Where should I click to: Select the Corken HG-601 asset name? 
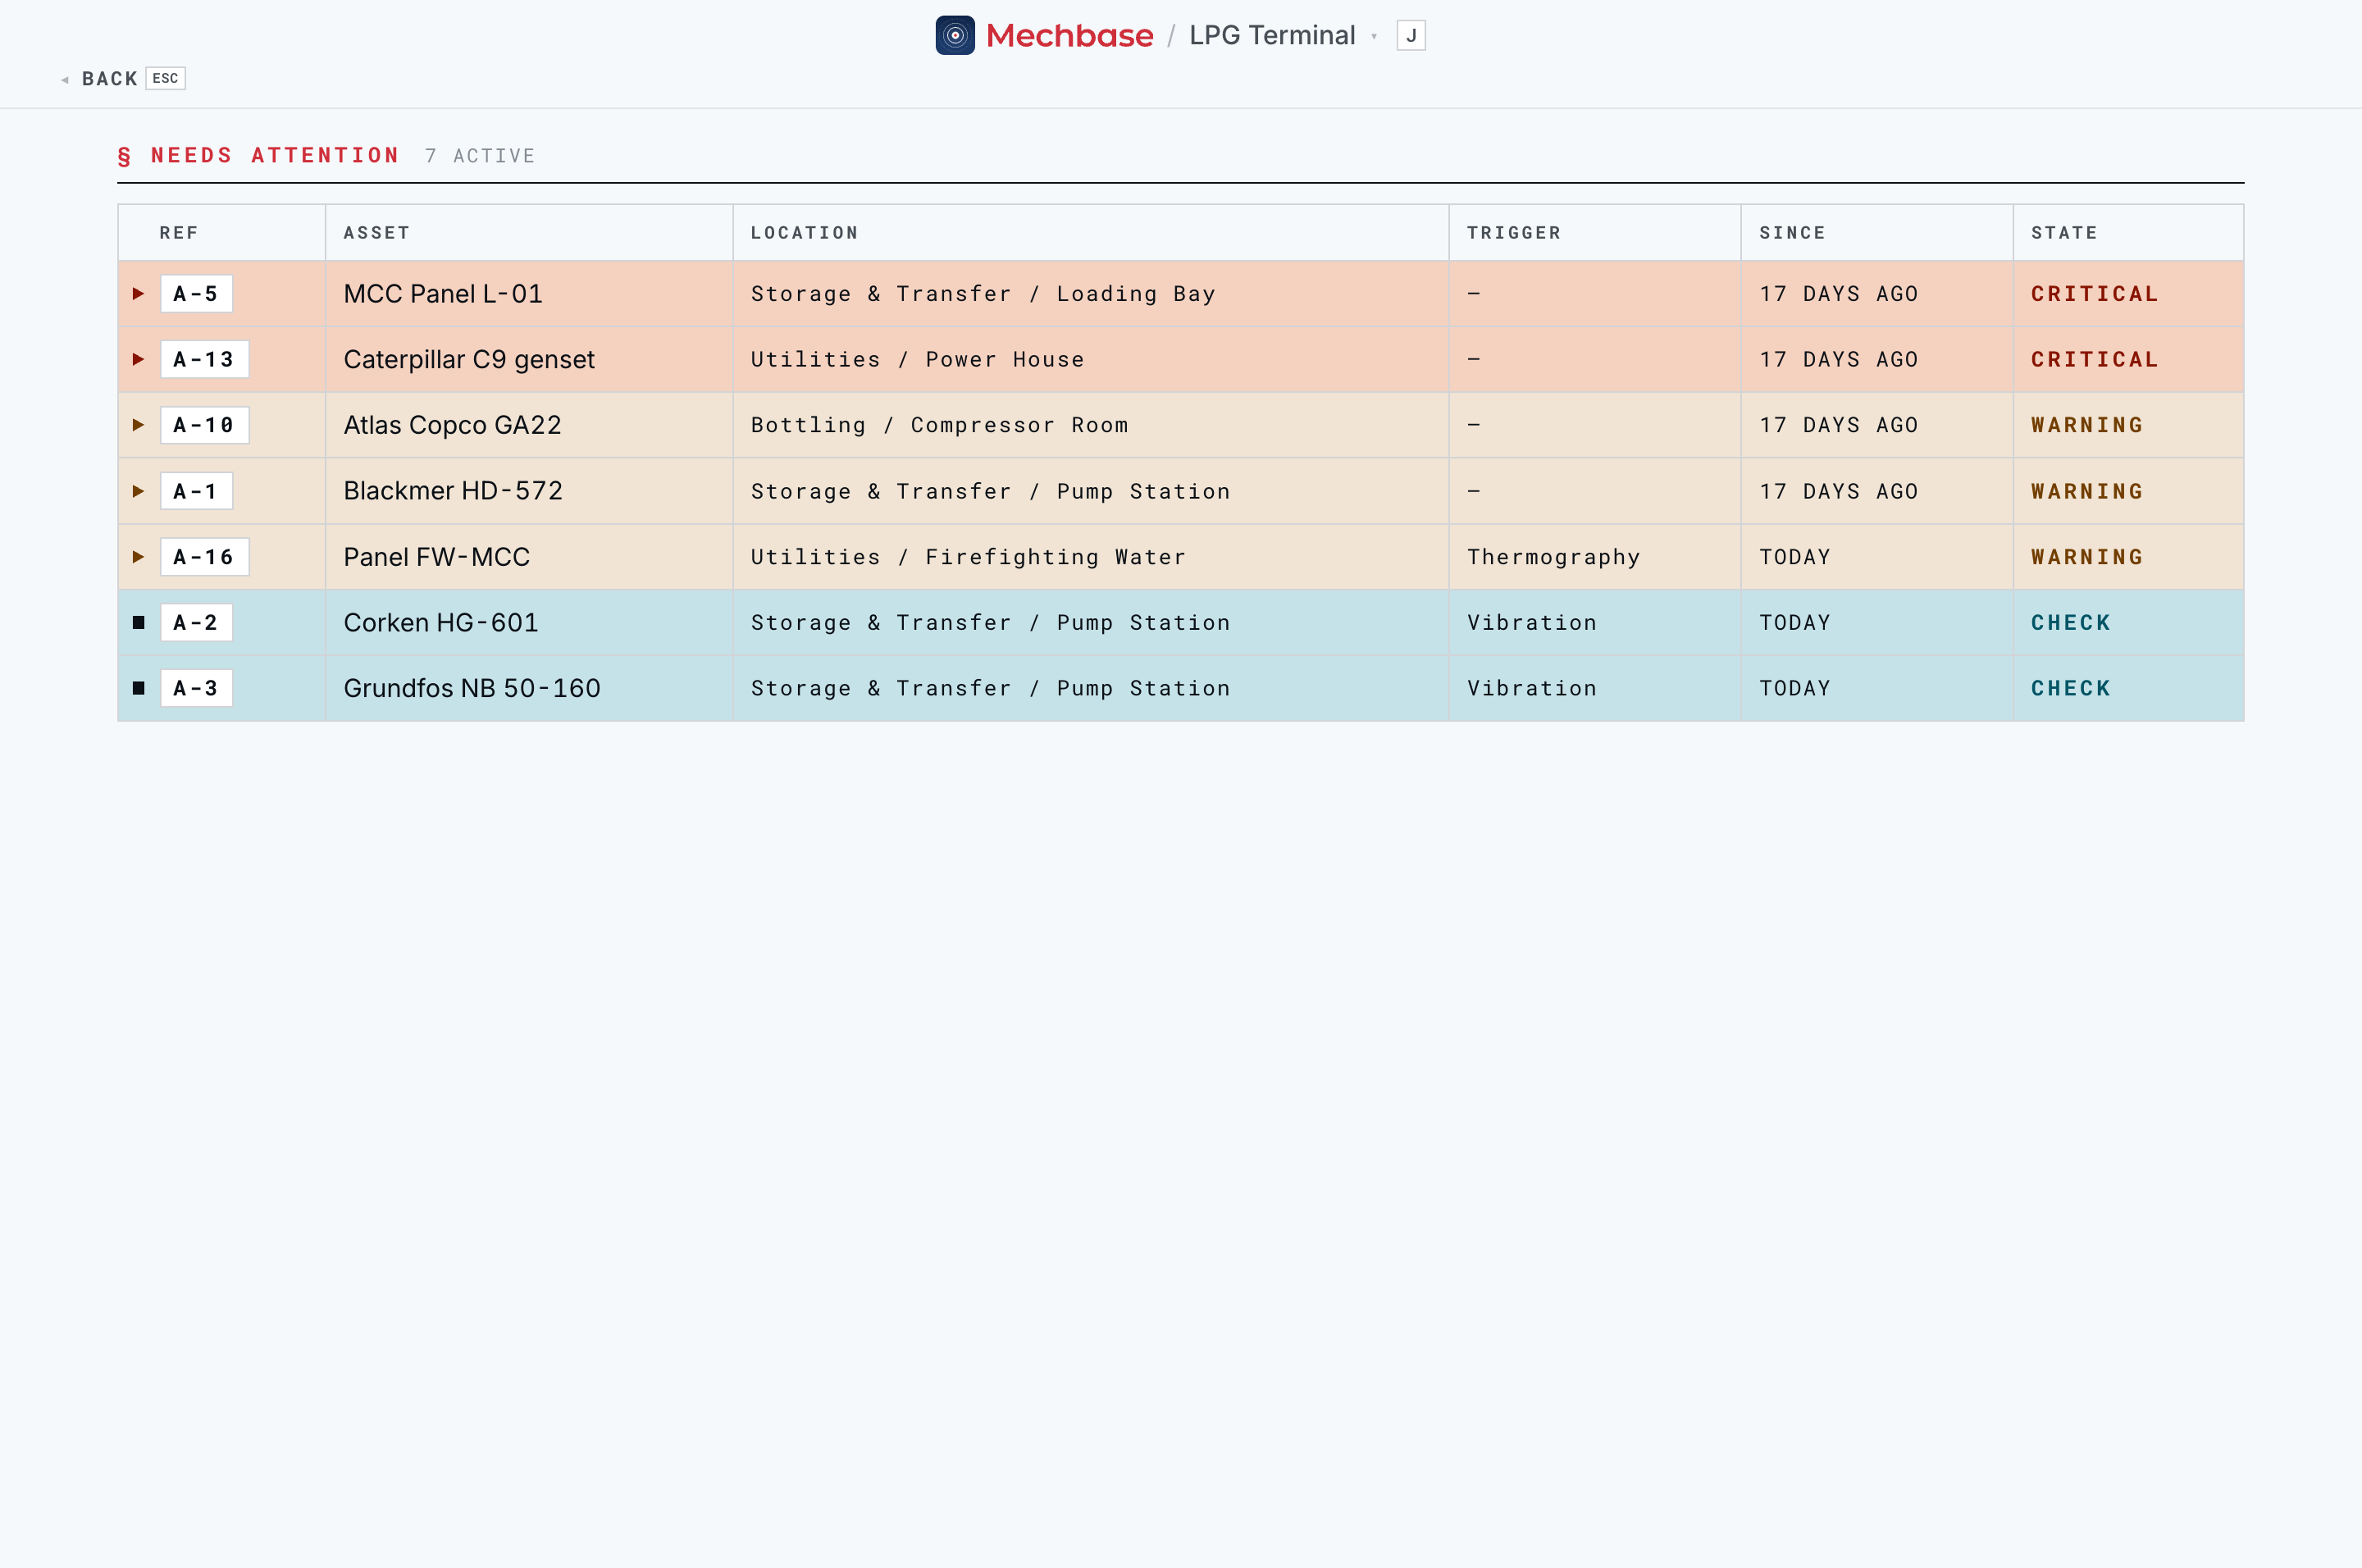(x=441, y=622)
